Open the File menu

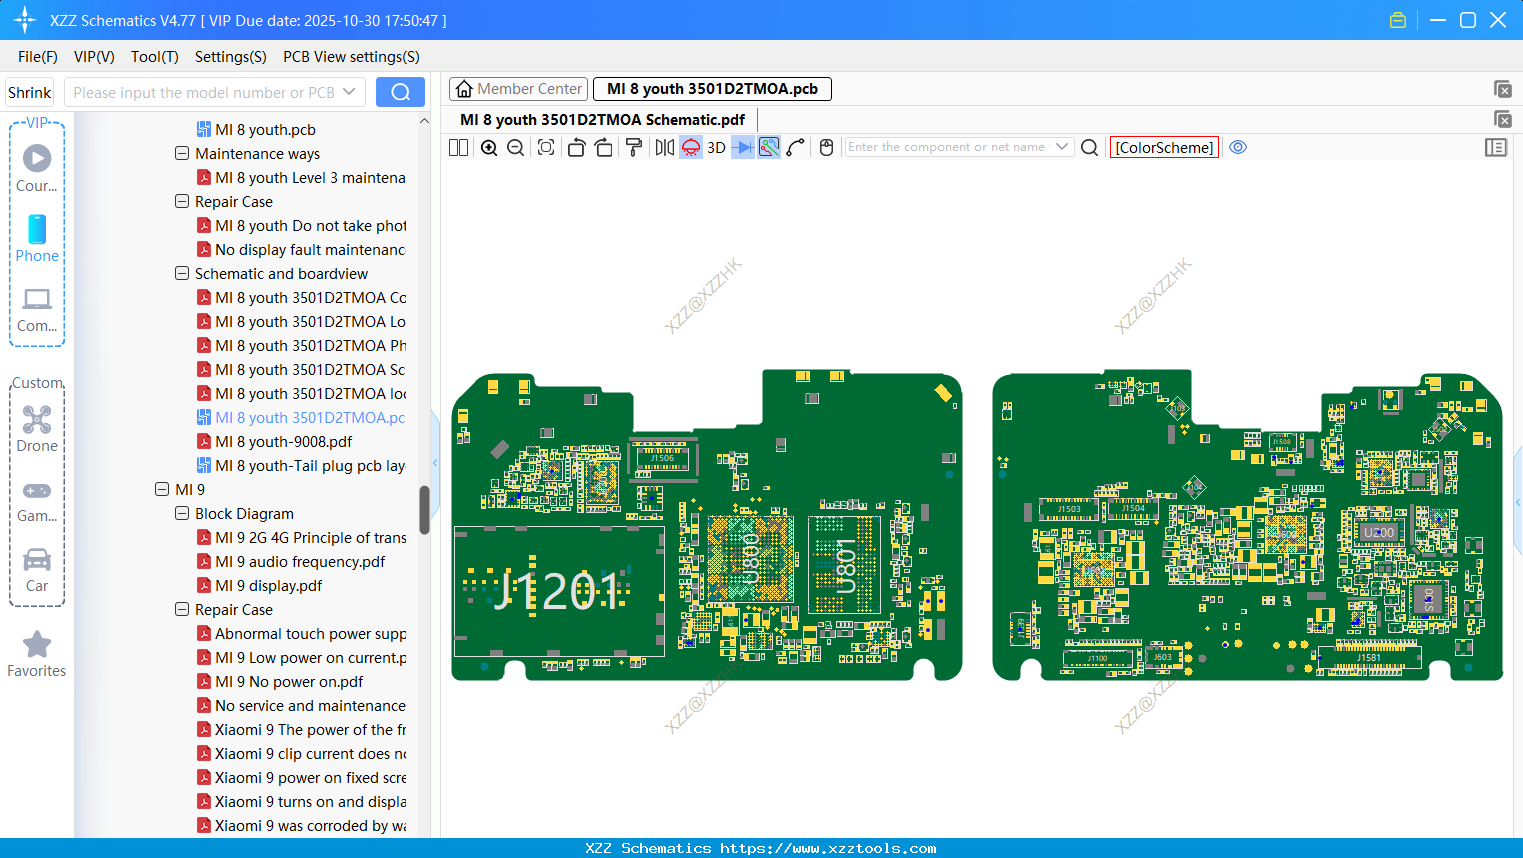coord(38,57)
